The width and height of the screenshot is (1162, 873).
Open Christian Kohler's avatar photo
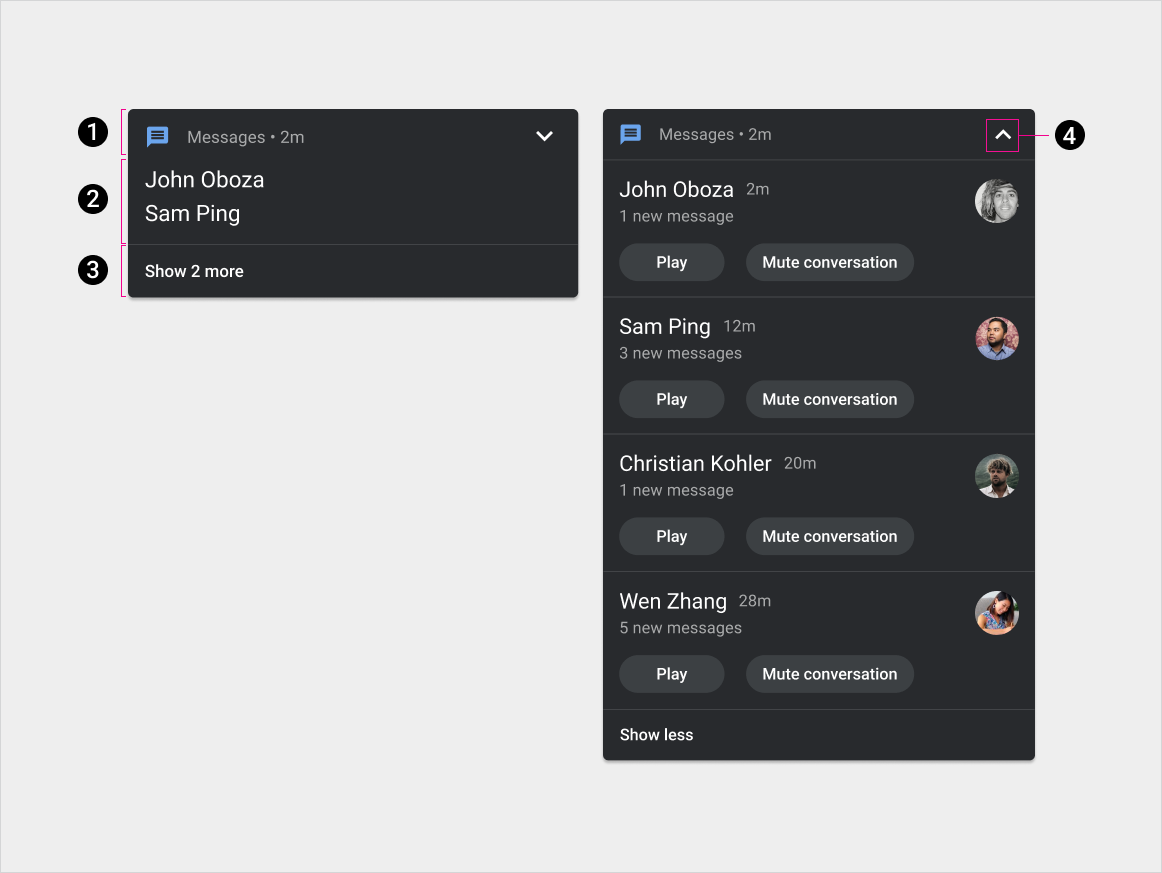coord(996,476)
